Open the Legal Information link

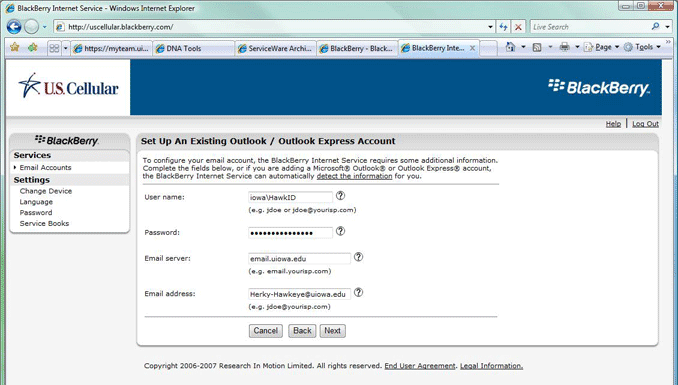[491, 366]
